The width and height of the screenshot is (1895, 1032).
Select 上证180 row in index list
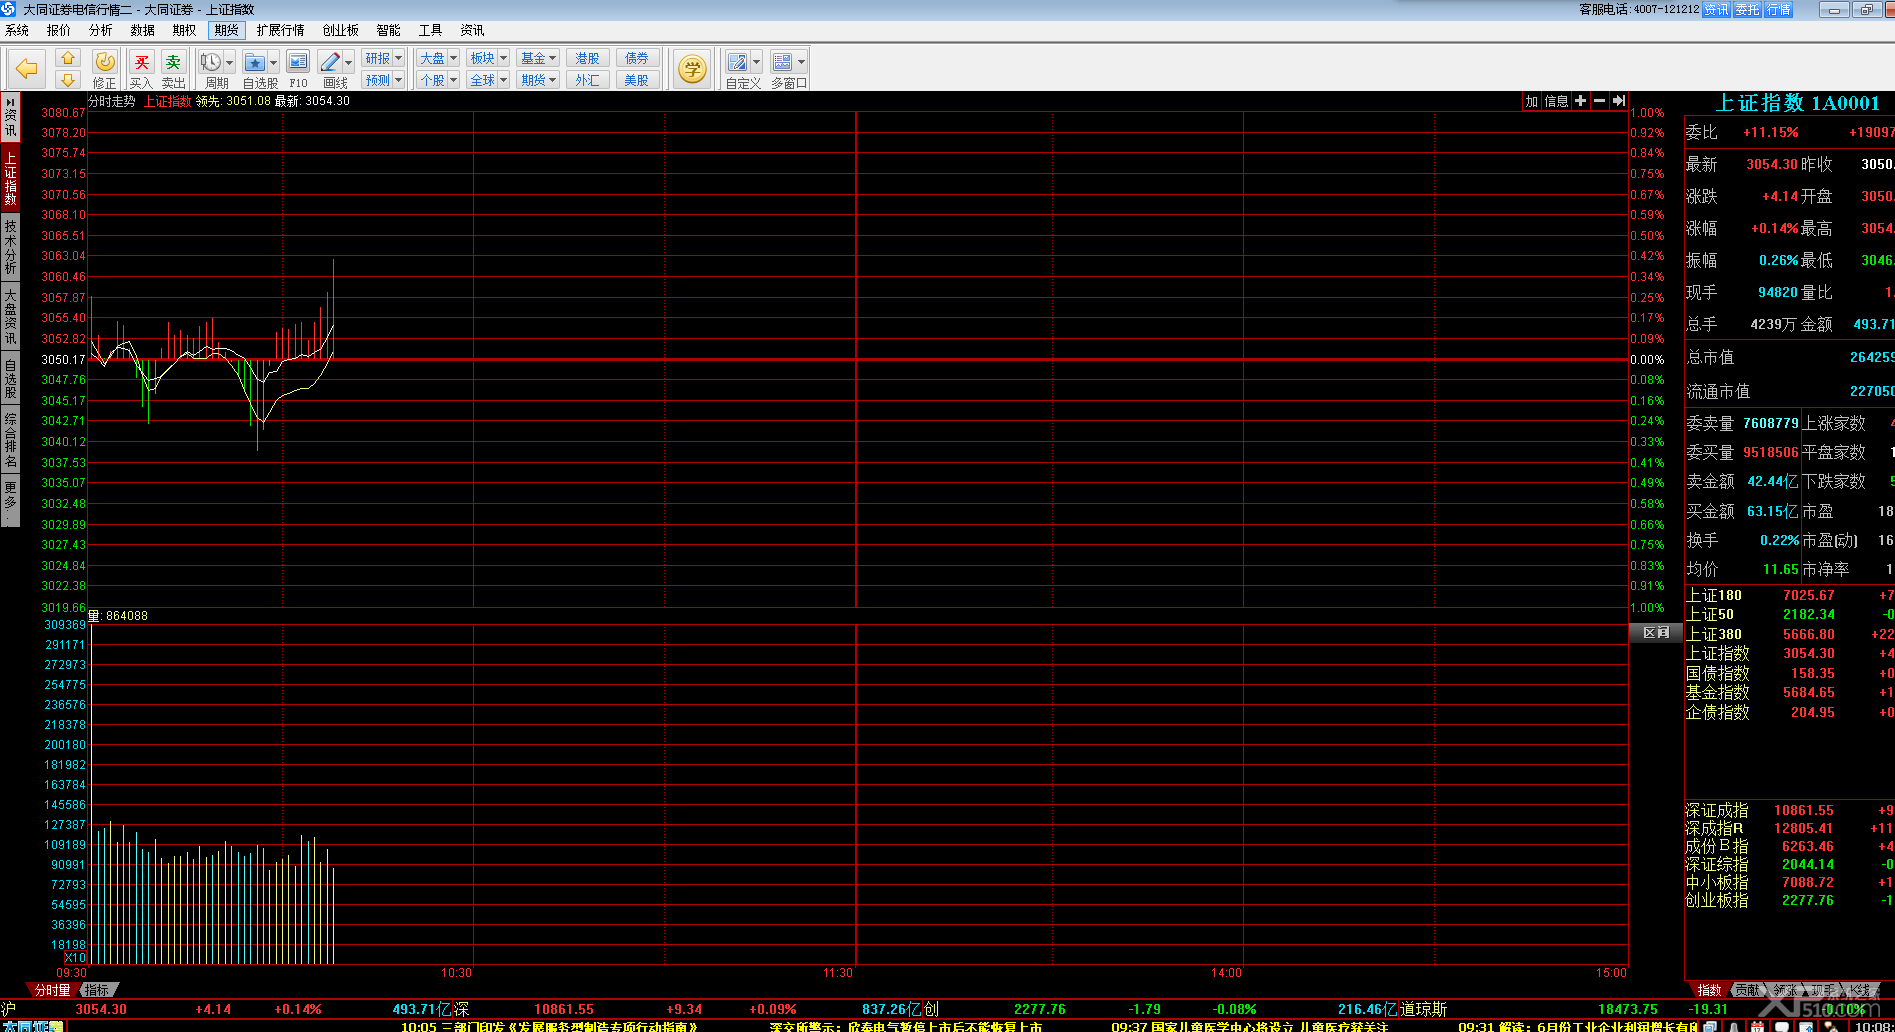[x=1789, y=595]
